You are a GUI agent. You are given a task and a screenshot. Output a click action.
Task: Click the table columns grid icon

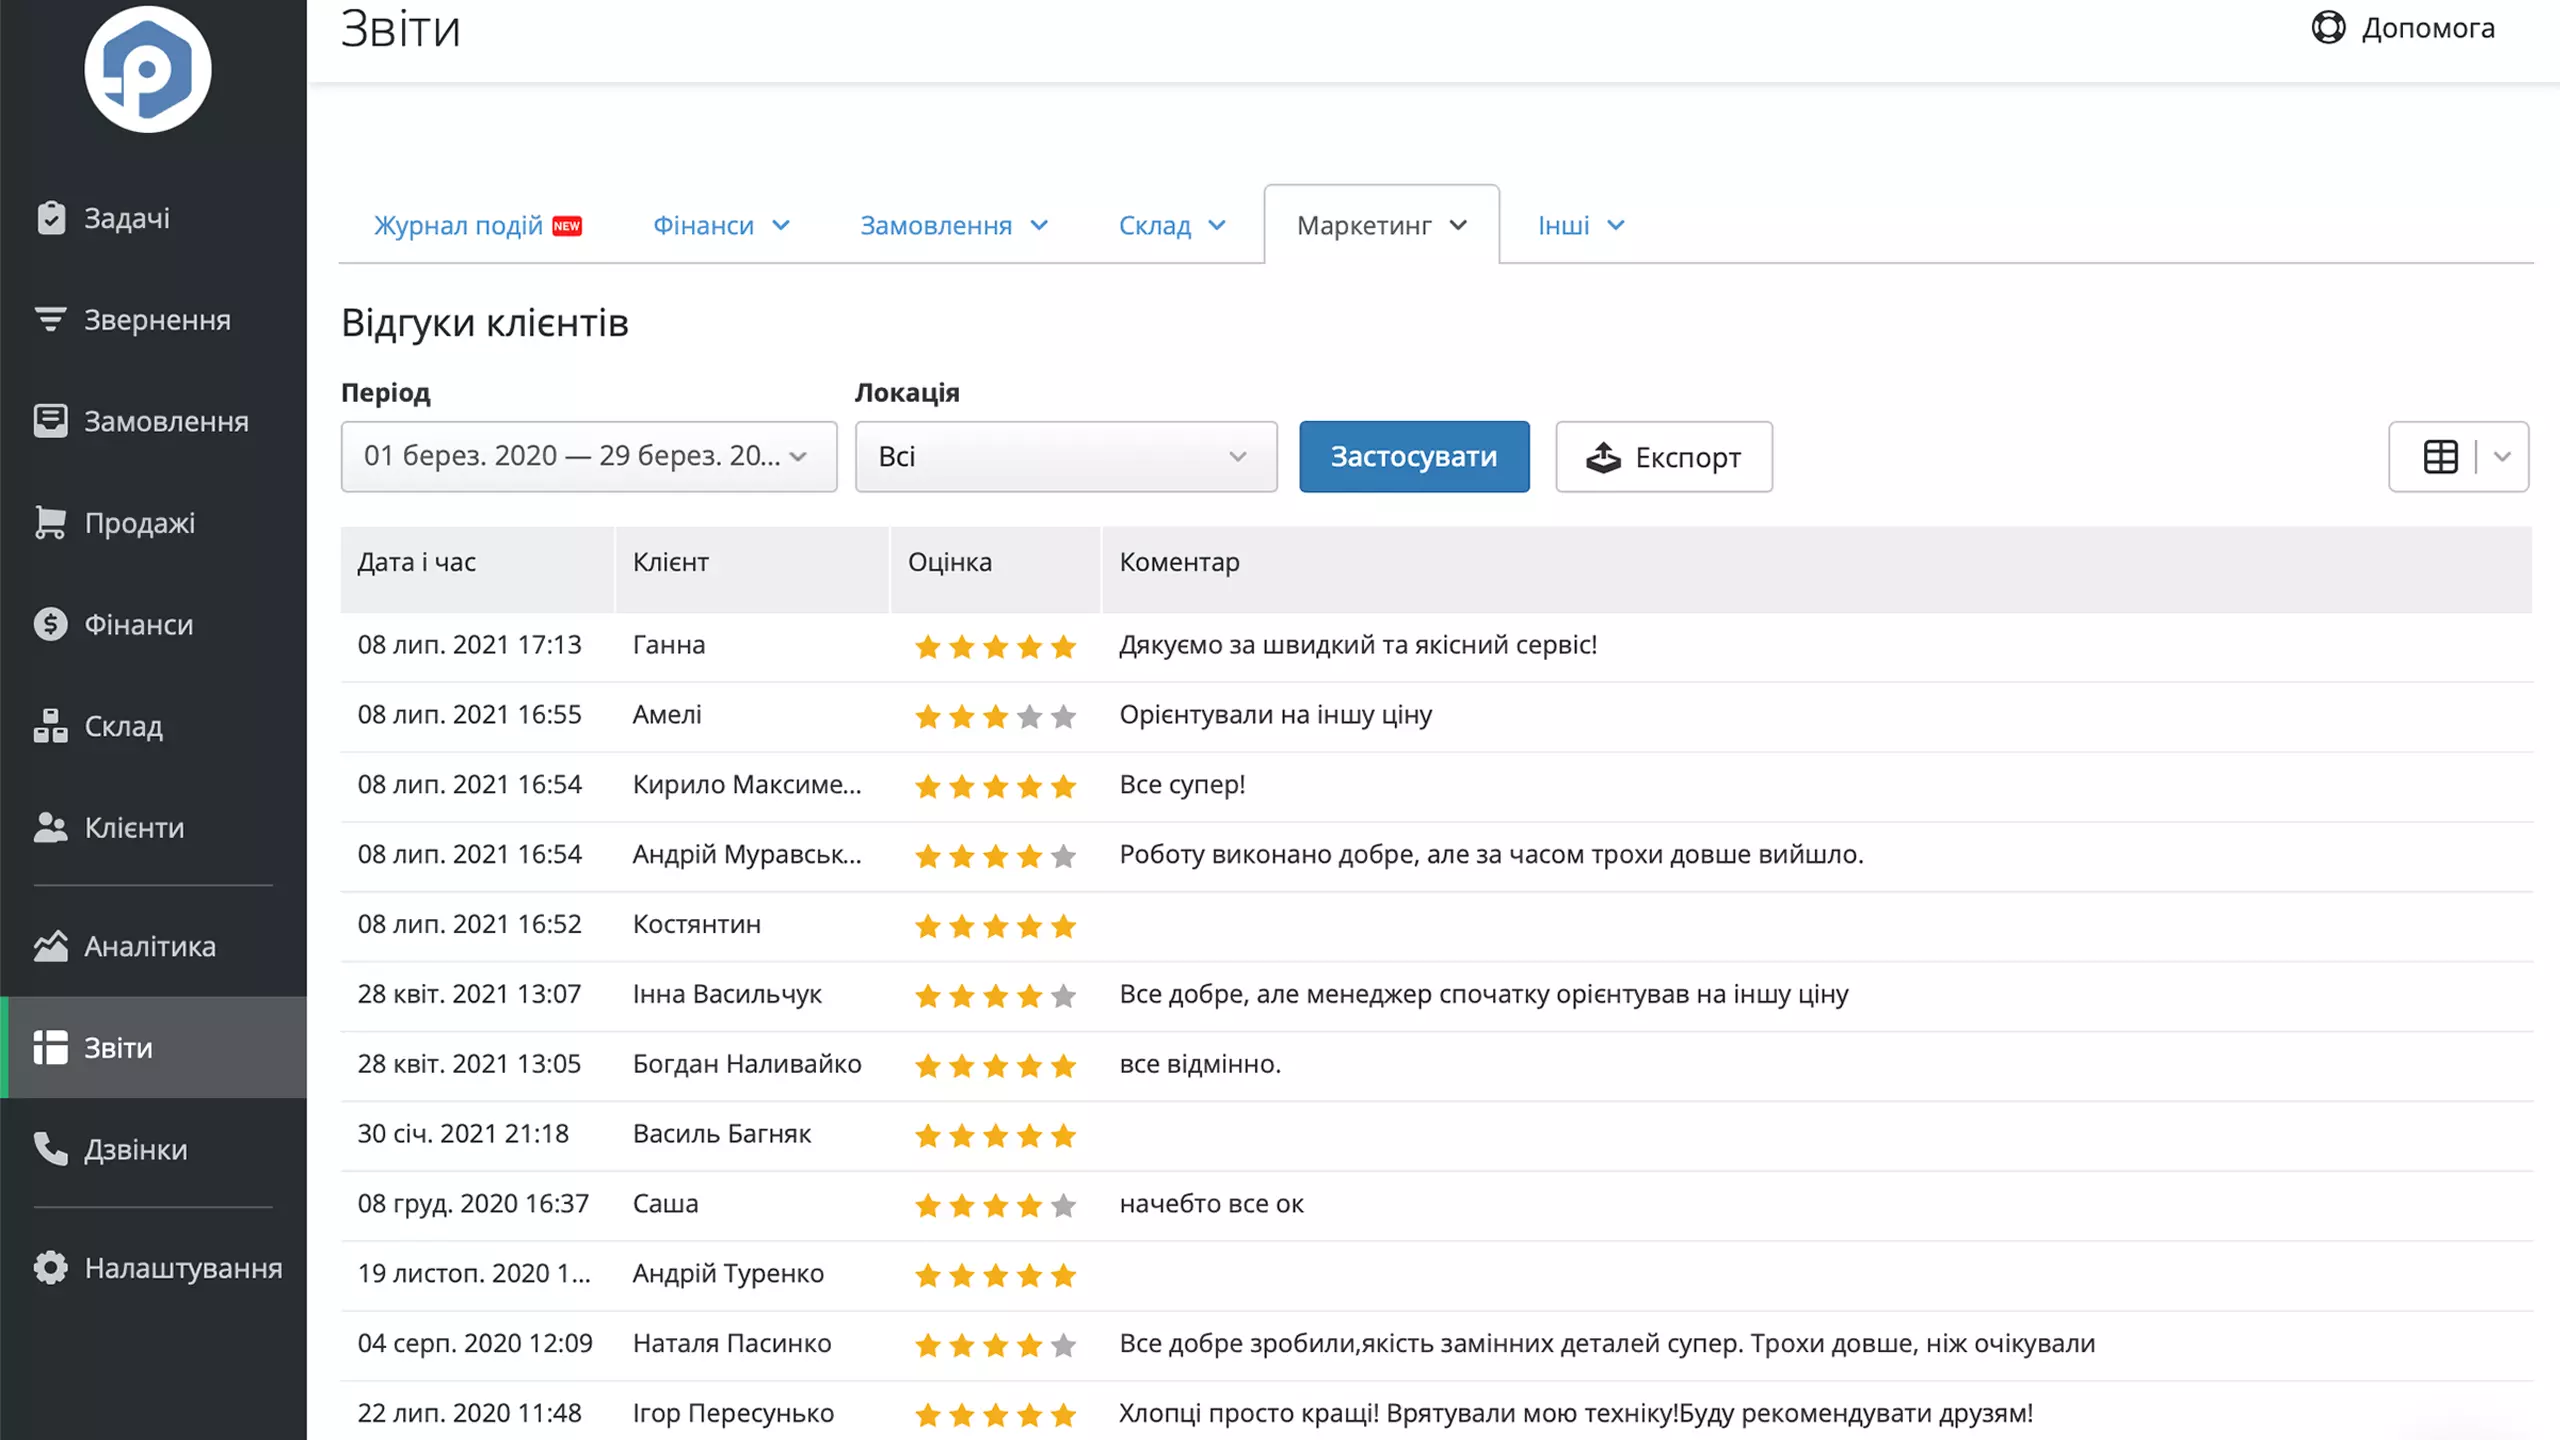[x=2440, y=457]
